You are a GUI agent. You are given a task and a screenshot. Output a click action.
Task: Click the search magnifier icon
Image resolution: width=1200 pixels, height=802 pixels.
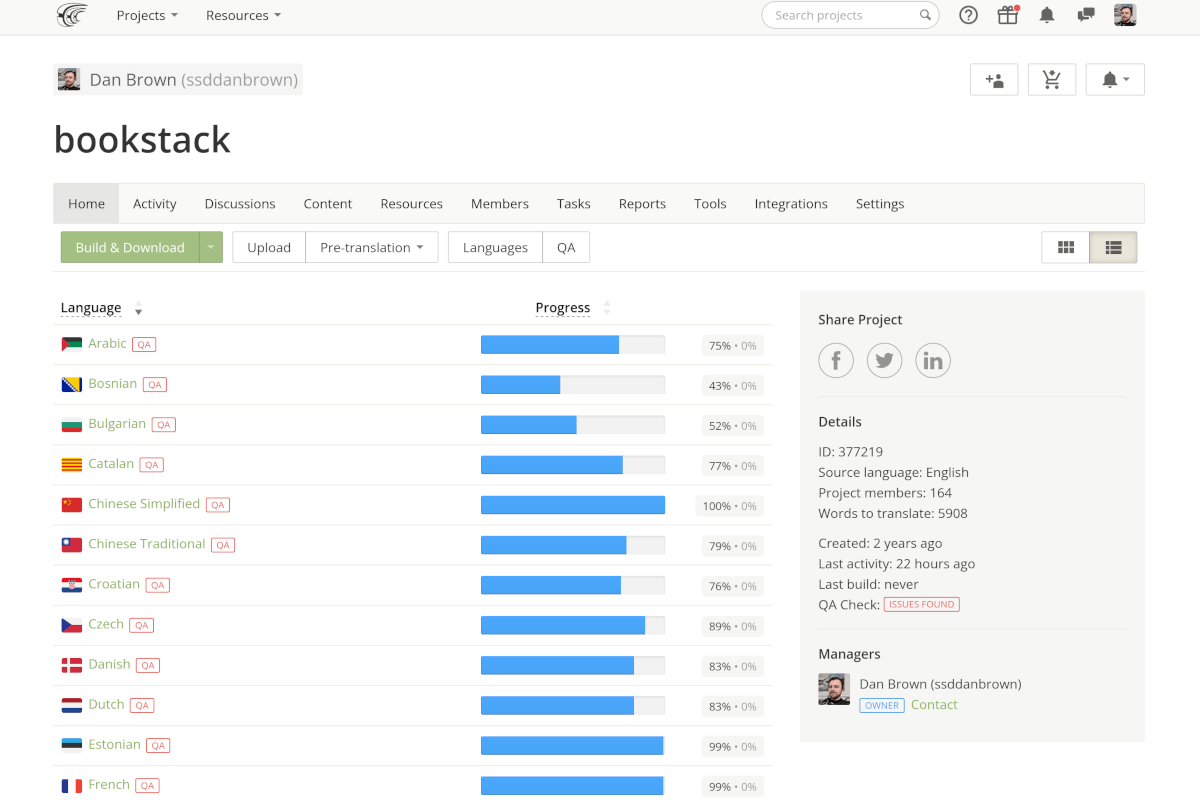tap(926, 15)
